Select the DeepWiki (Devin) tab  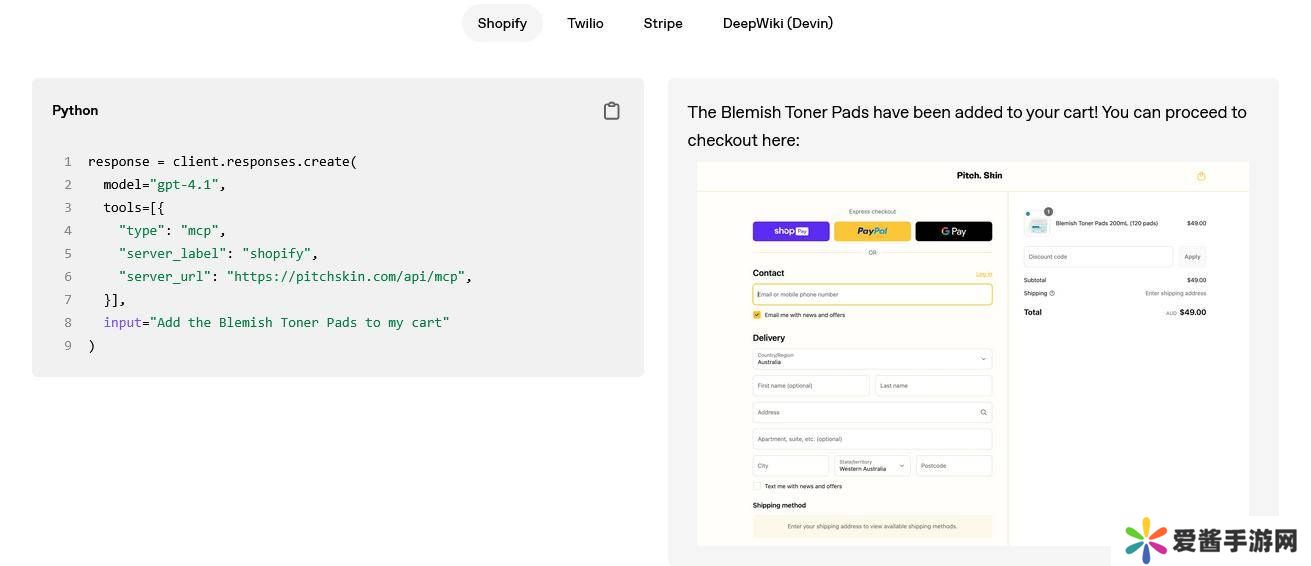pos(777,23)
